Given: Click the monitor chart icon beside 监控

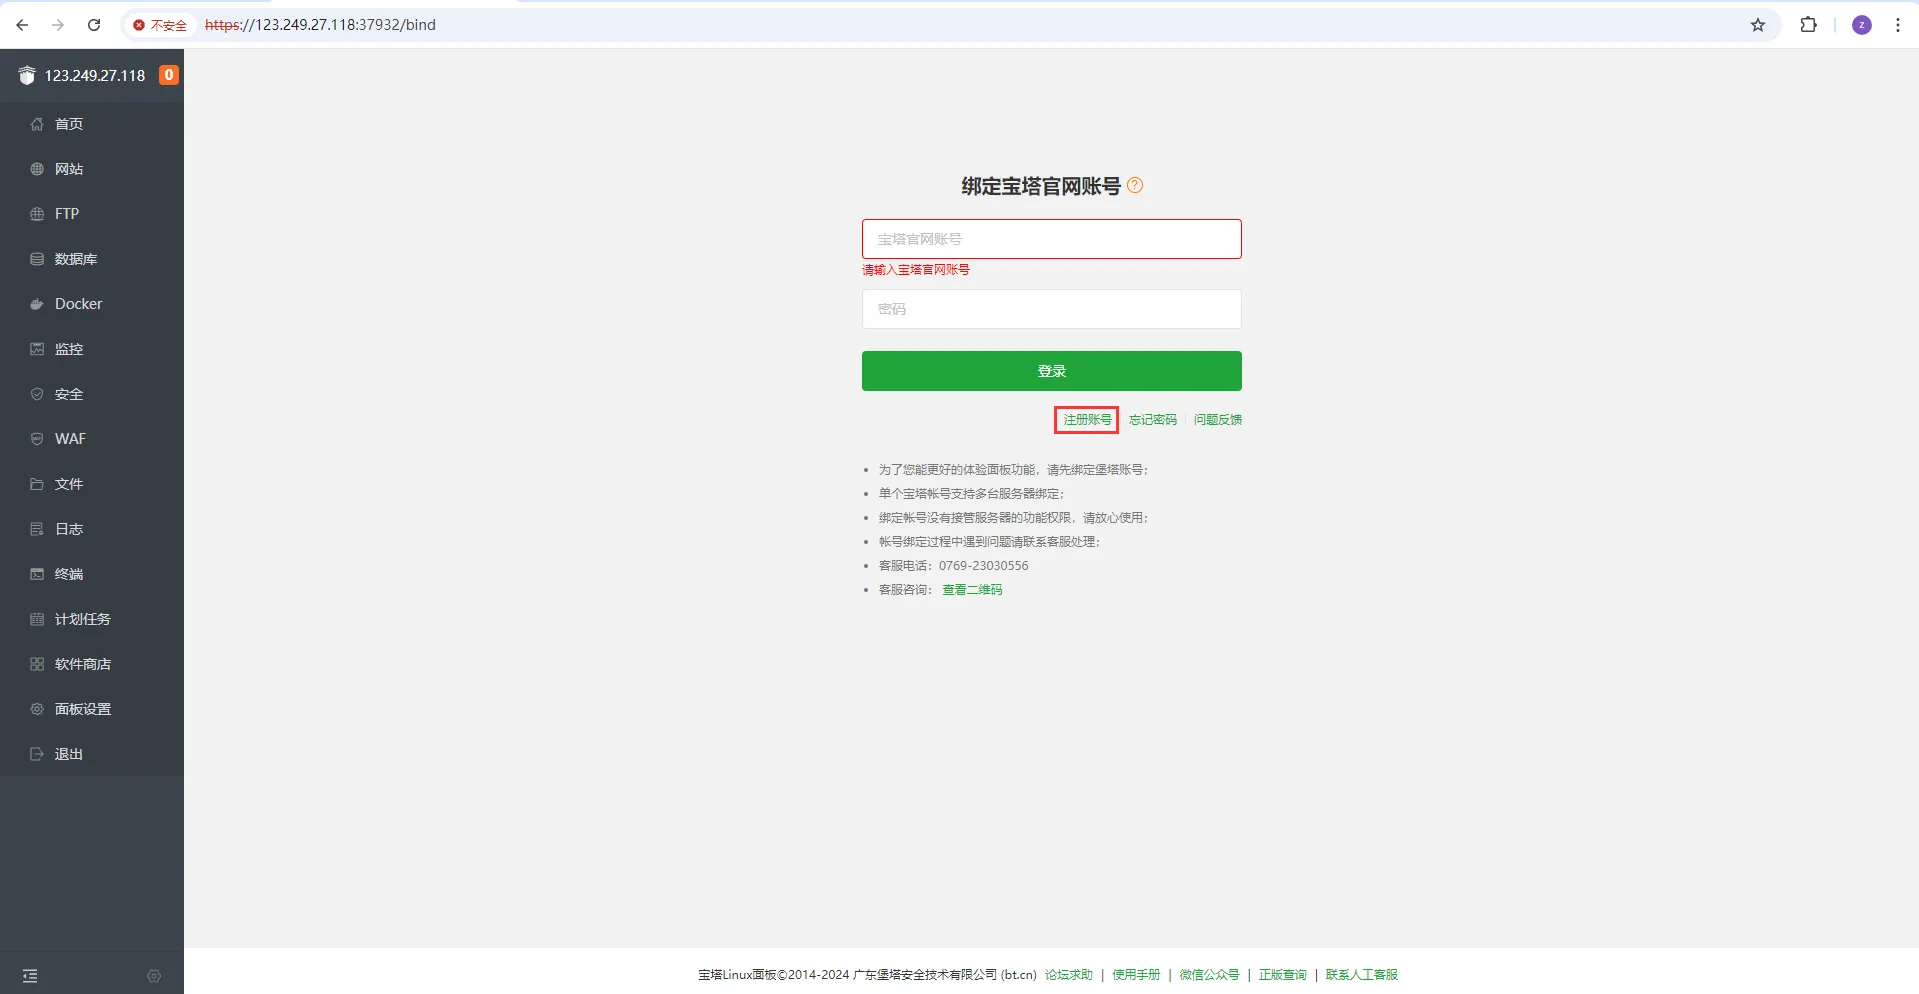Looking at the screenshot, I should click(37, 349).
